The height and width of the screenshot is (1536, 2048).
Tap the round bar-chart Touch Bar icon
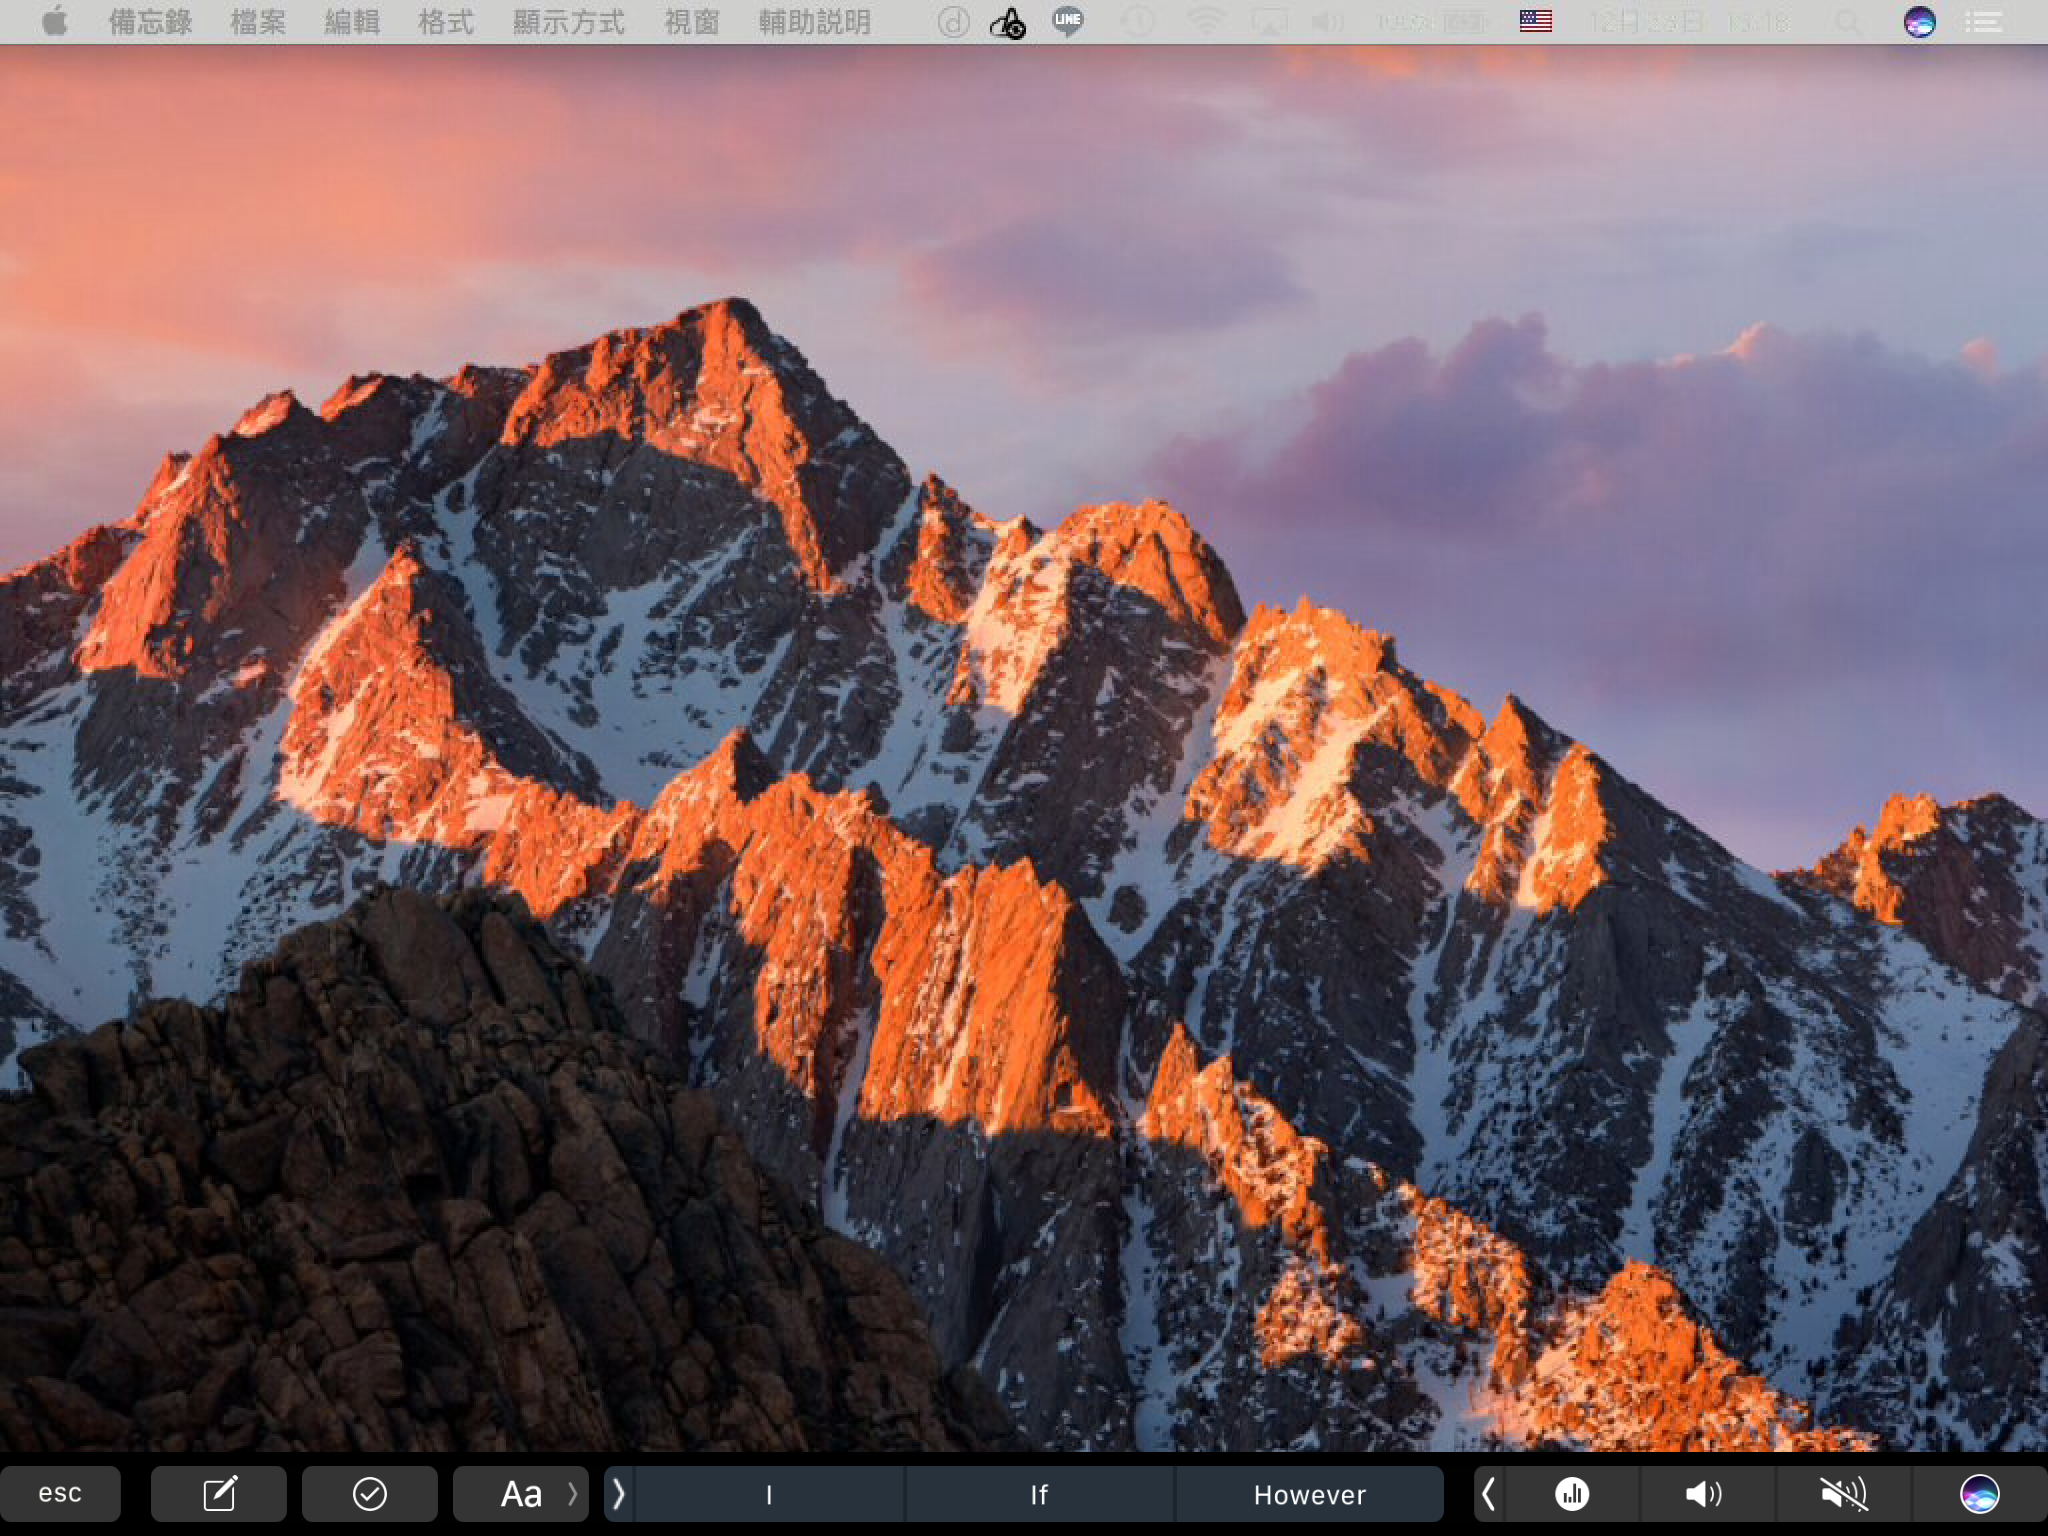tap(1572, 1494)
